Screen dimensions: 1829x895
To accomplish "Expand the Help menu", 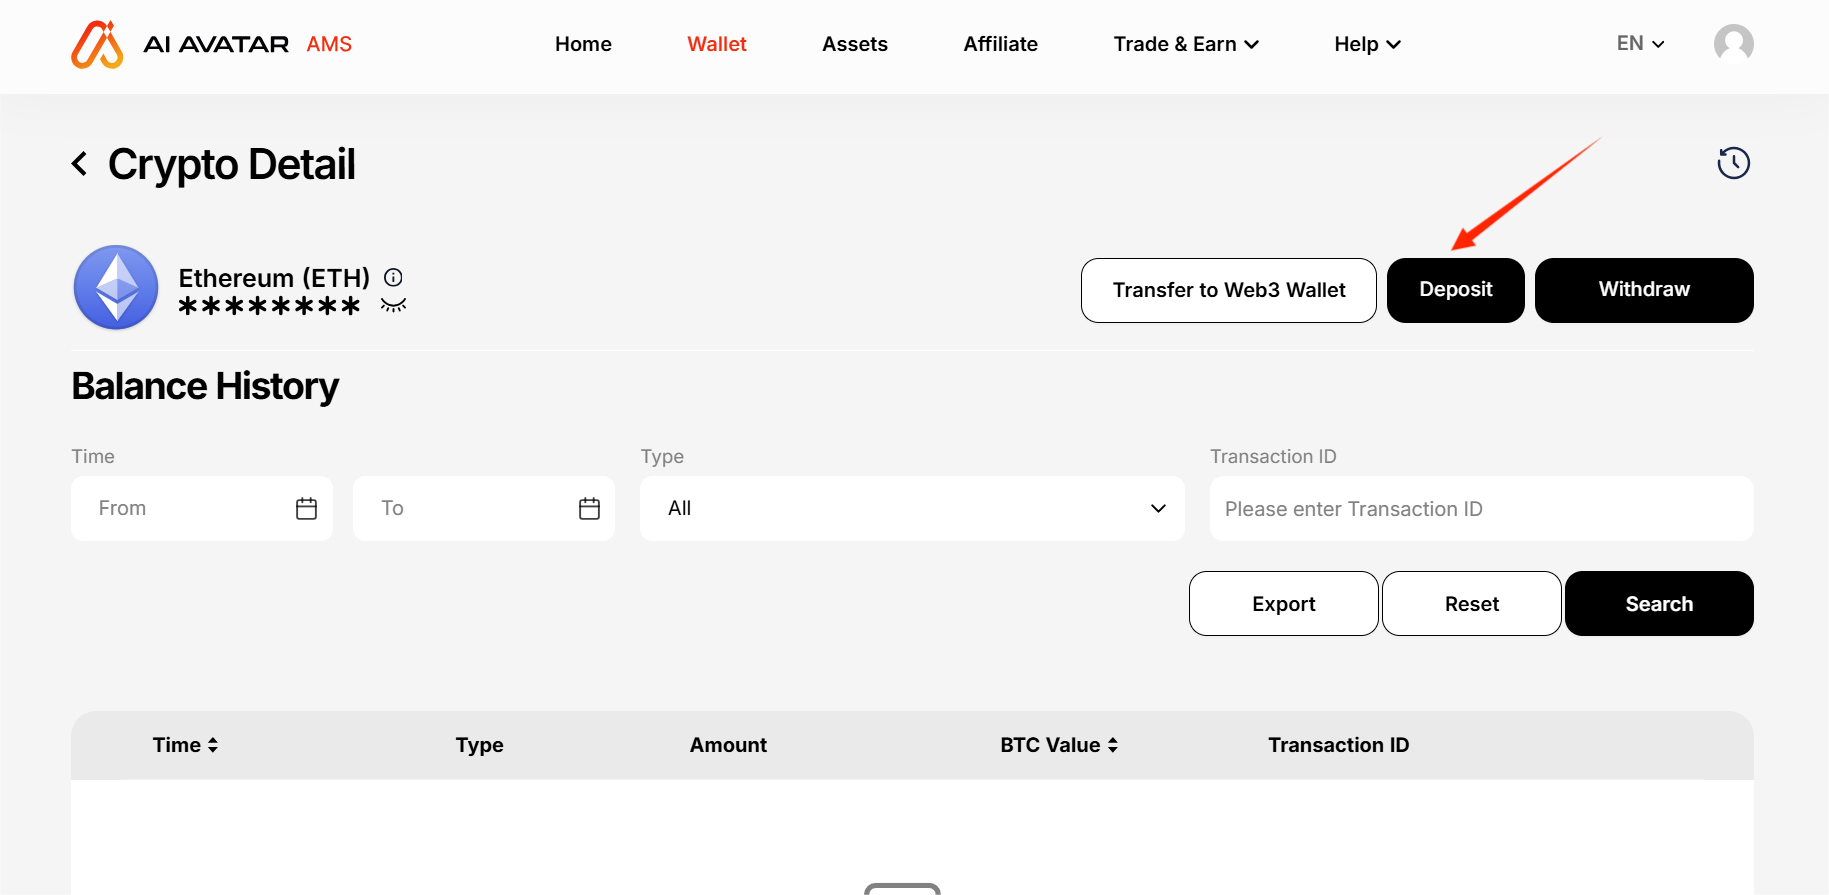I will [x=1367, y=44].
